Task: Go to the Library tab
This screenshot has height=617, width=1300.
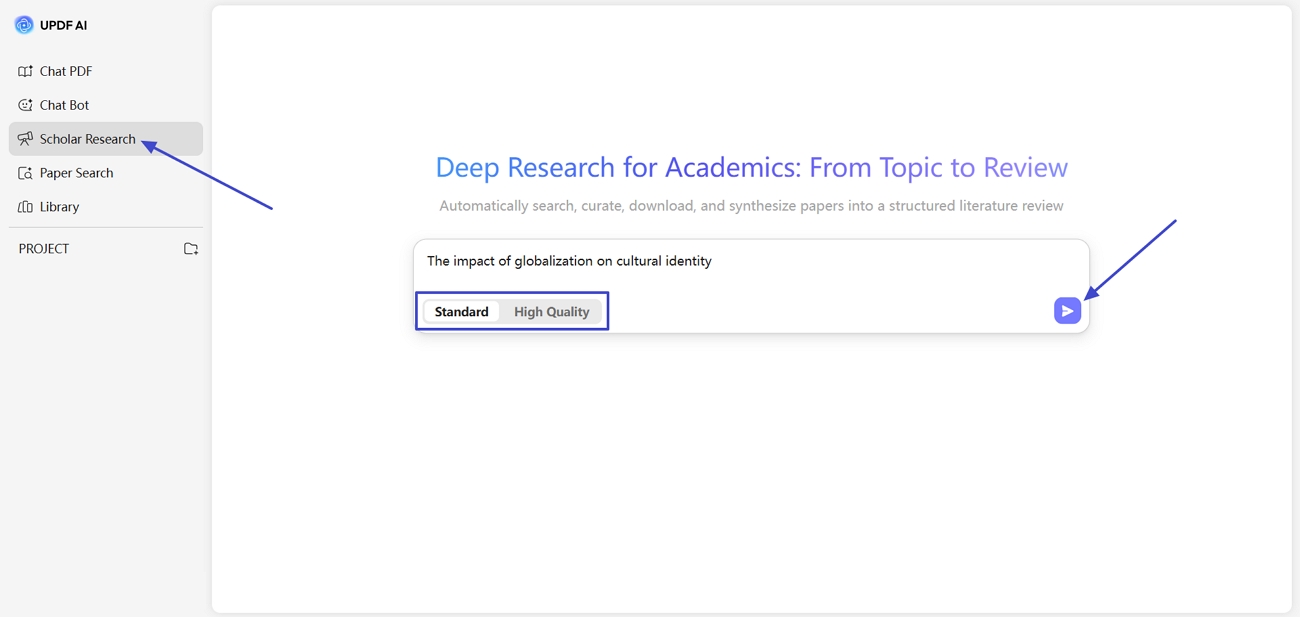Action: (x=60, y=206)
